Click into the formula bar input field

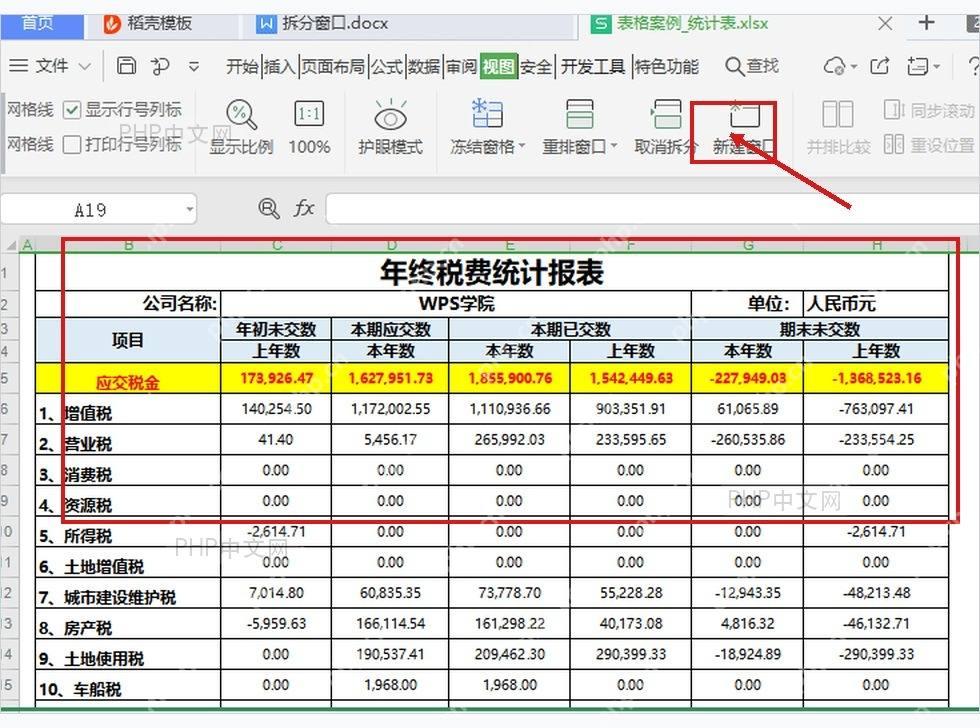pyautogui.click(x=652, y=208)
